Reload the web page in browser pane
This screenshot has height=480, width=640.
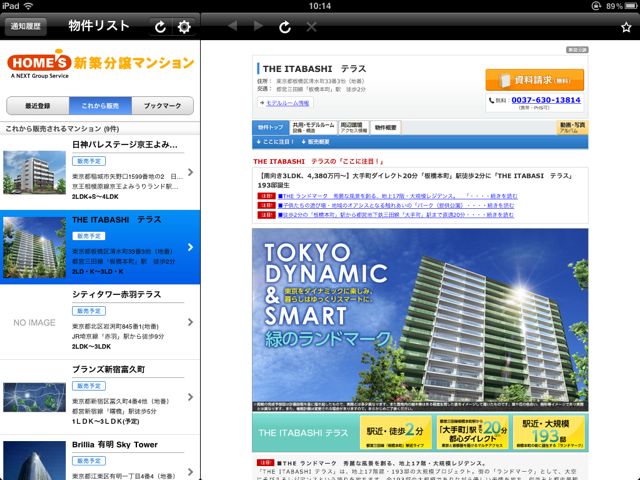285,27
